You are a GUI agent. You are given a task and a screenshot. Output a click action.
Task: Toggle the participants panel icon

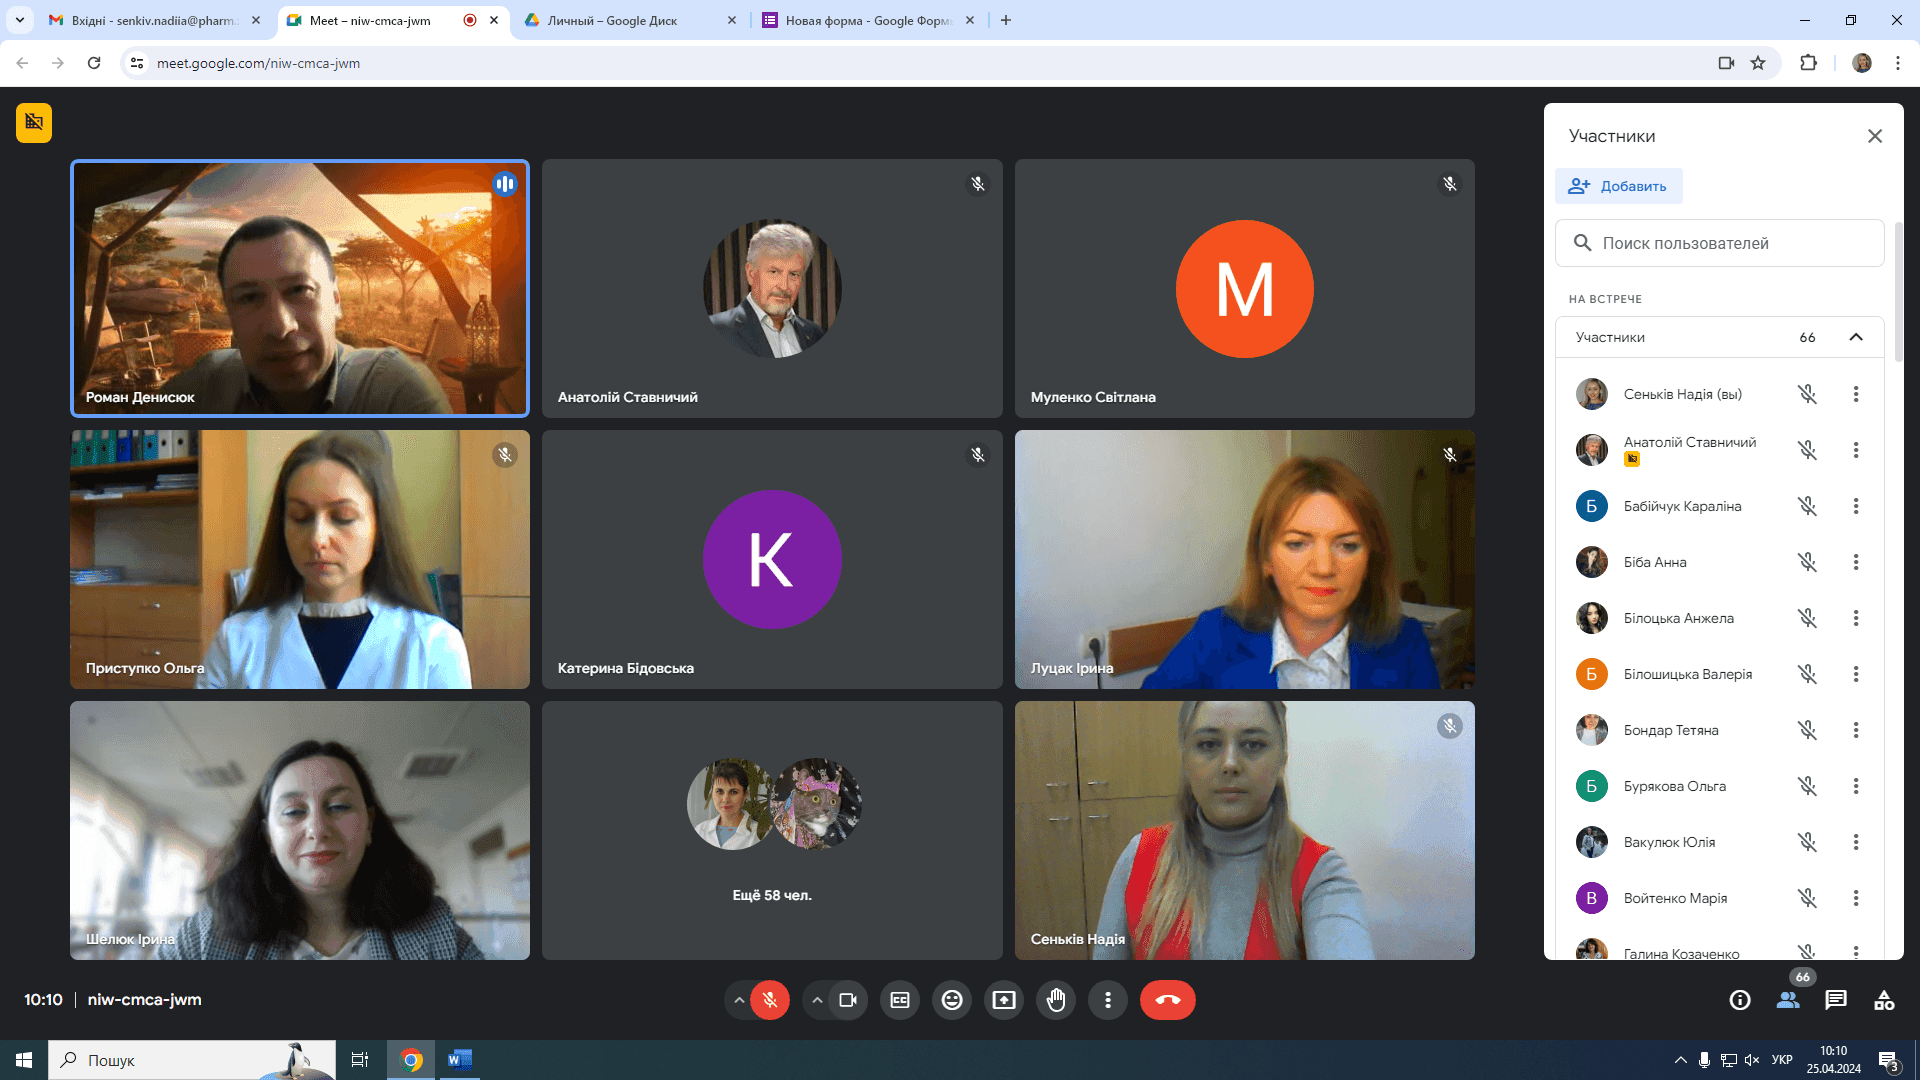(1788, 1000)
